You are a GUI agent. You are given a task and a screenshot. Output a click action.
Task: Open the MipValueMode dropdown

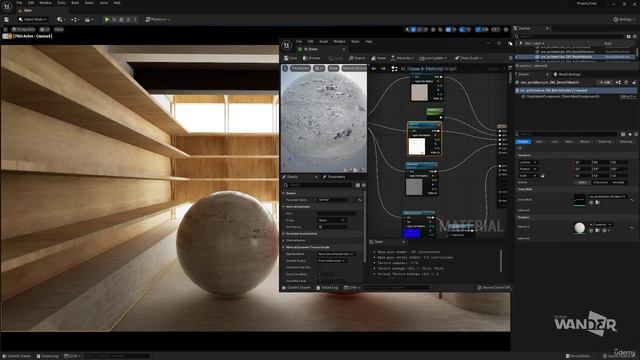click(x=336, y=254)
